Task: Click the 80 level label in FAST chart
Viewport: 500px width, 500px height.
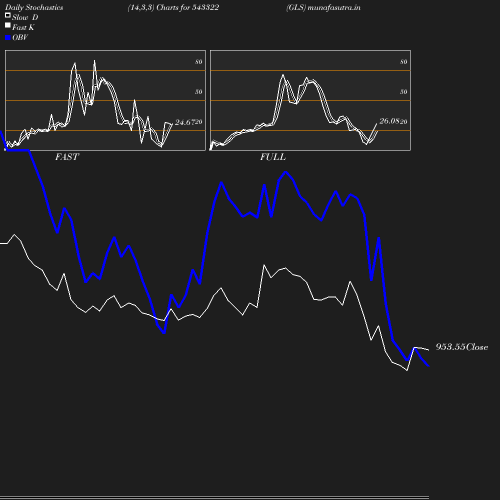Action: pyautogui.click(x=199, y=62)
